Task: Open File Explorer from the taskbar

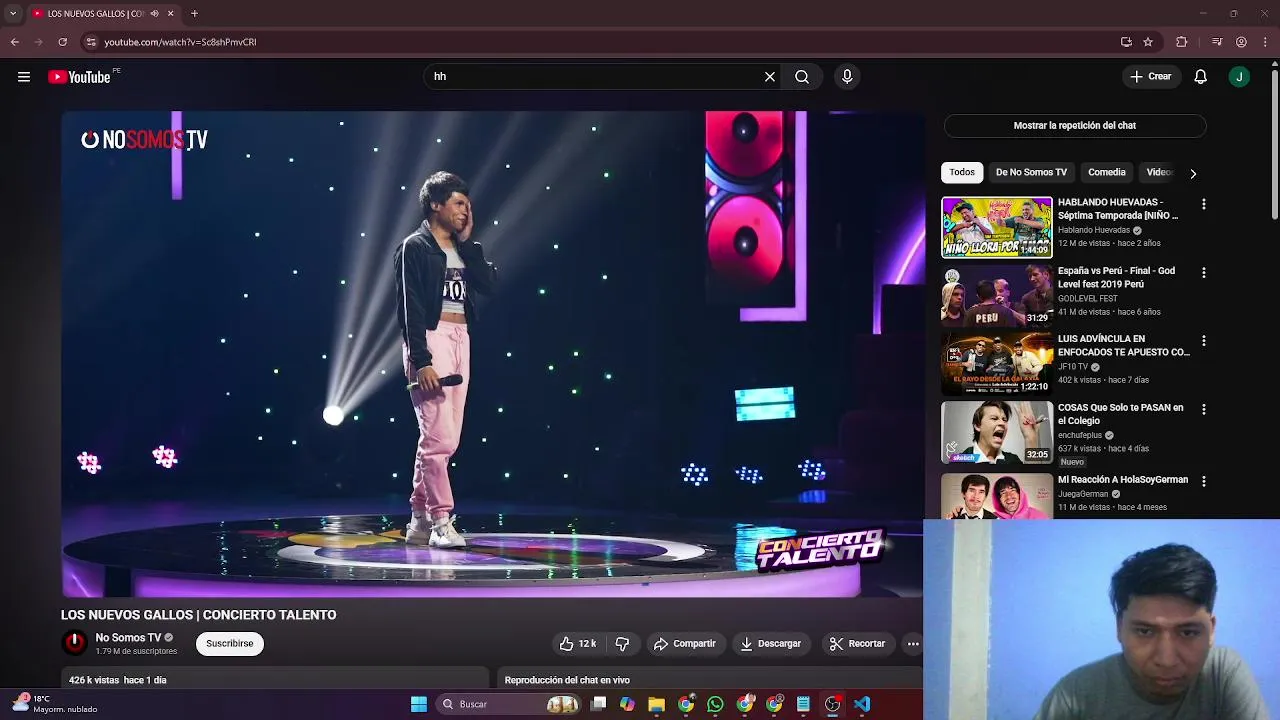Action: tap(656, 704)
